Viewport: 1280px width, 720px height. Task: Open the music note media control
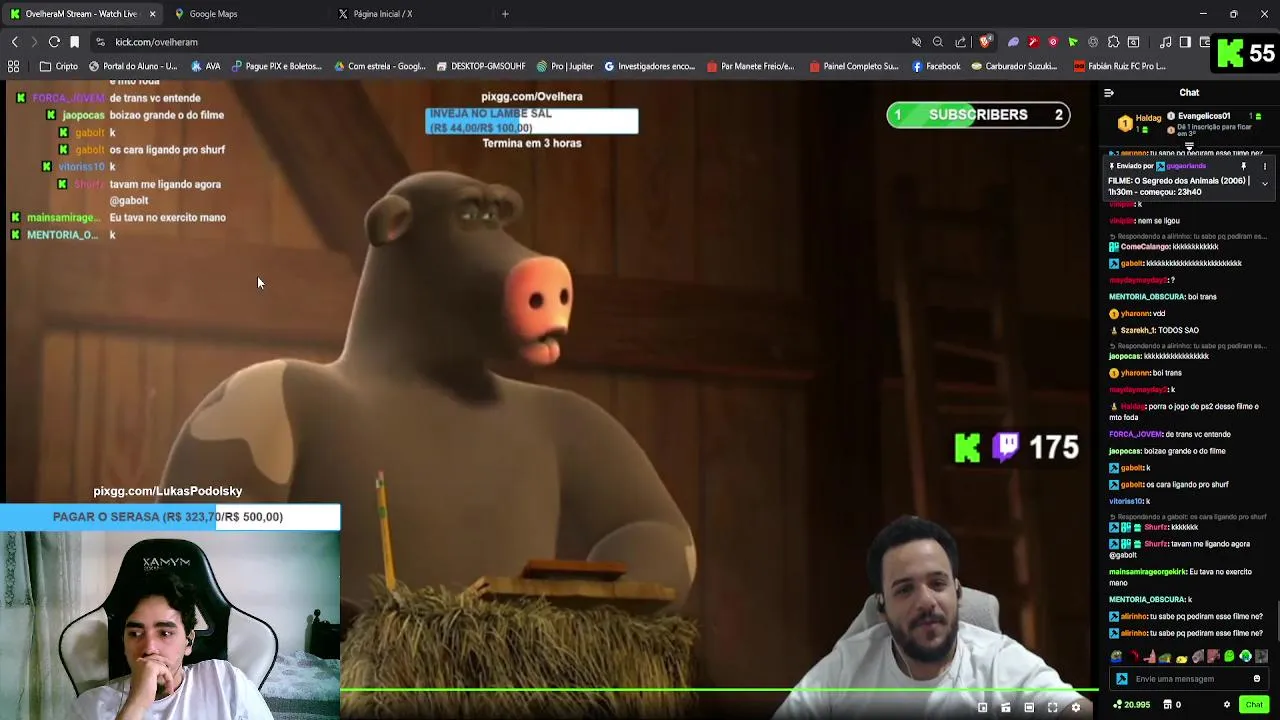pyautogui.click(x=1166, y=42)
